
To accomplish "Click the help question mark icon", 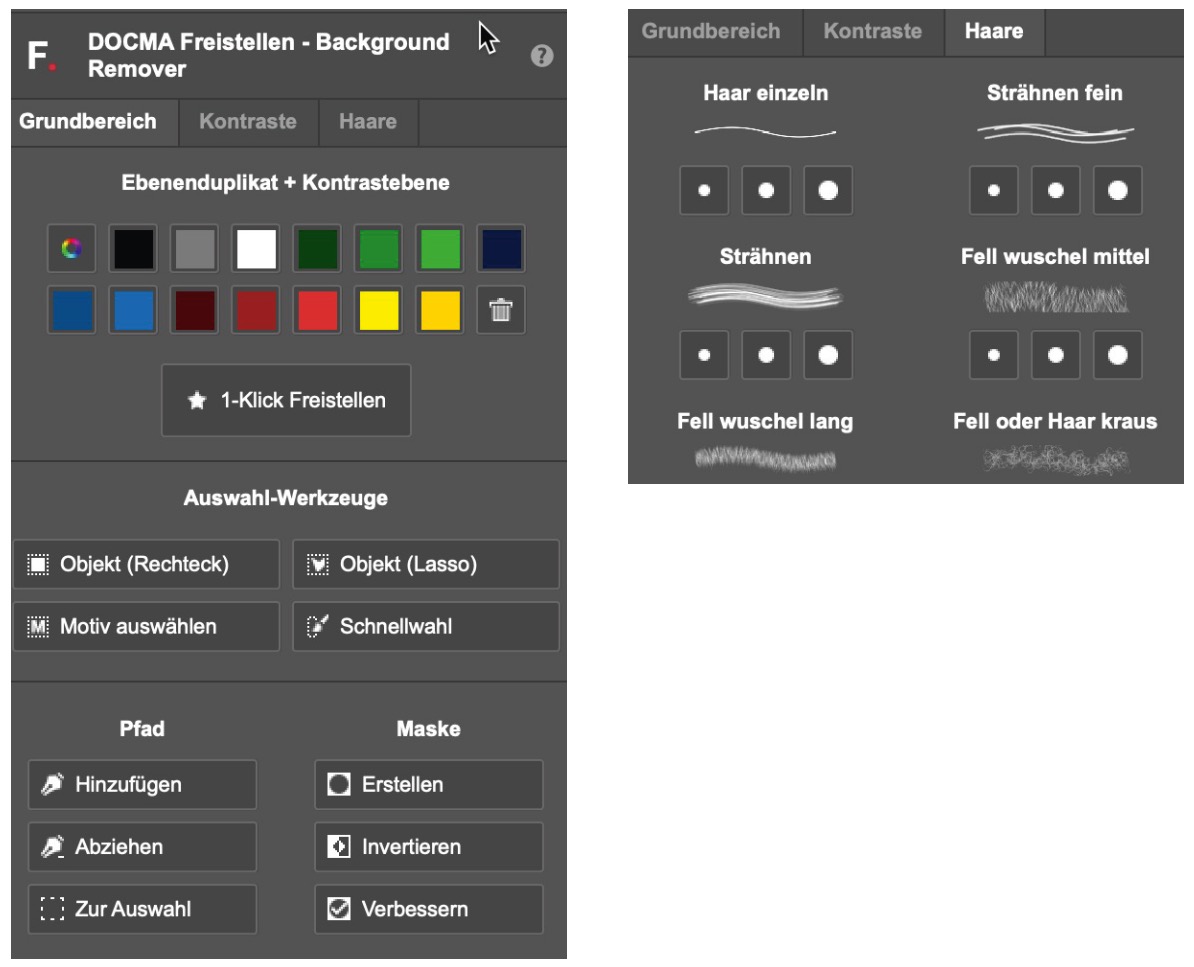I will point(544,59).
